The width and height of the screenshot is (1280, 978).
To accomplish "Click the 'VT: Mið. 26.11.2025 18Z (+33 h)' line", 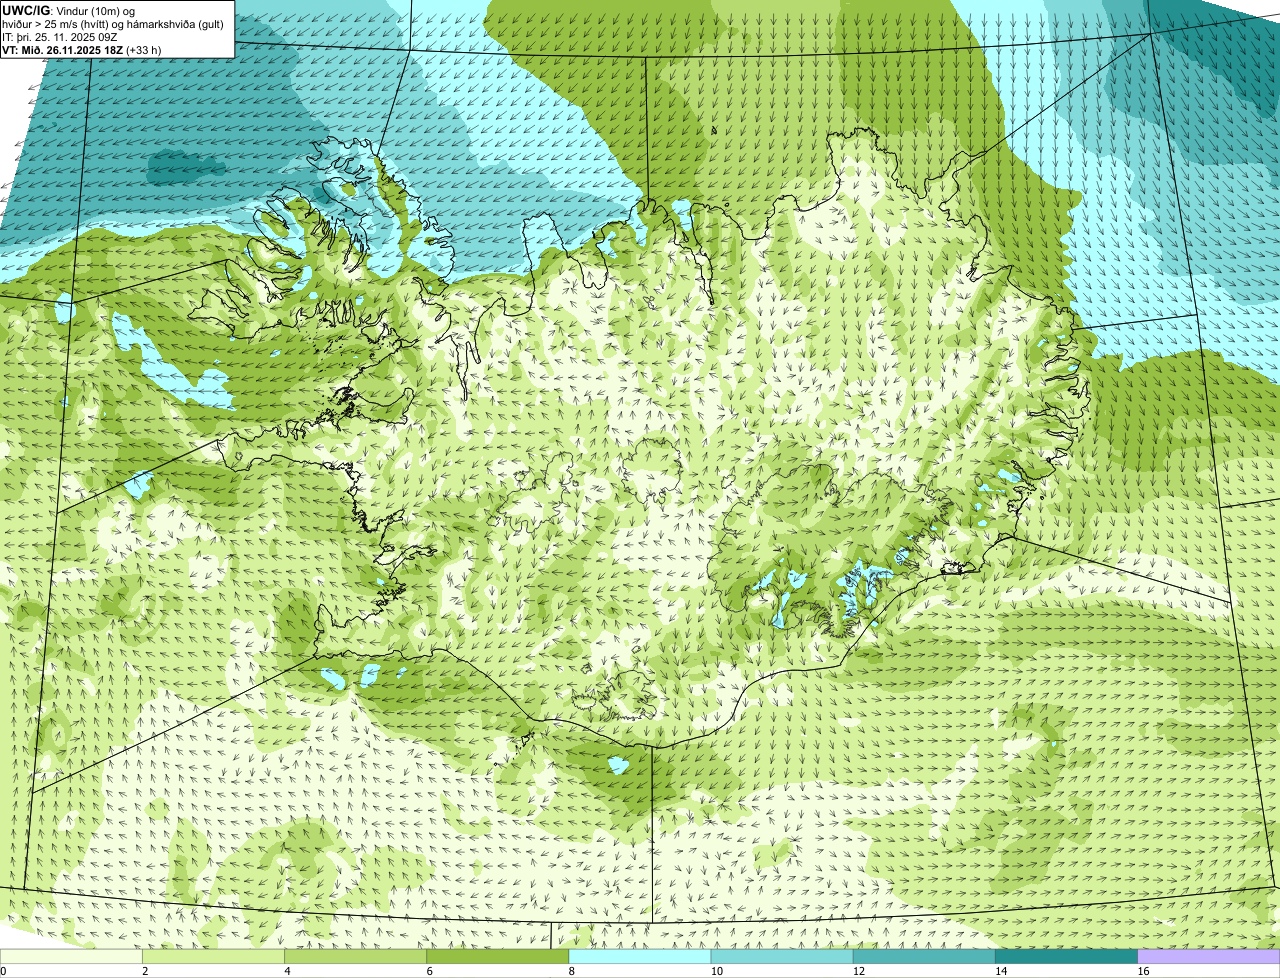I will 82,49.
